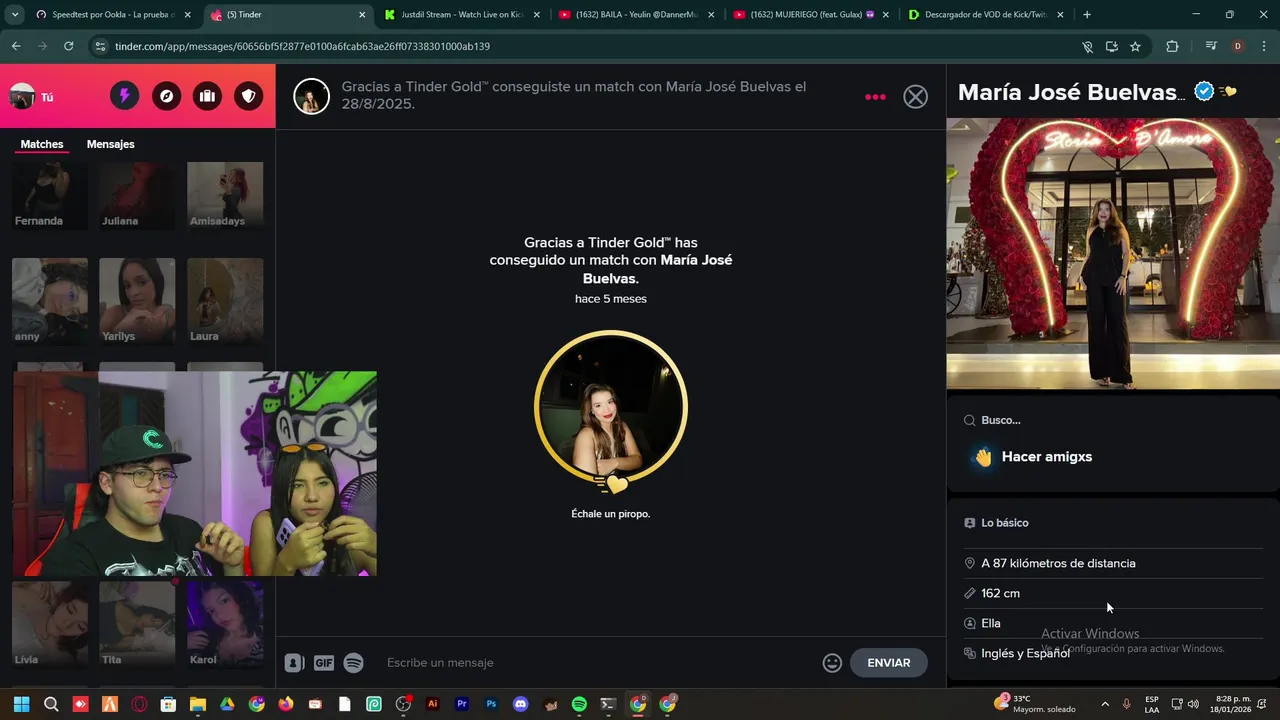This screenshot has width=1280, height=720.
Task: Bookmark this page with star icon
Action: 1135,46
